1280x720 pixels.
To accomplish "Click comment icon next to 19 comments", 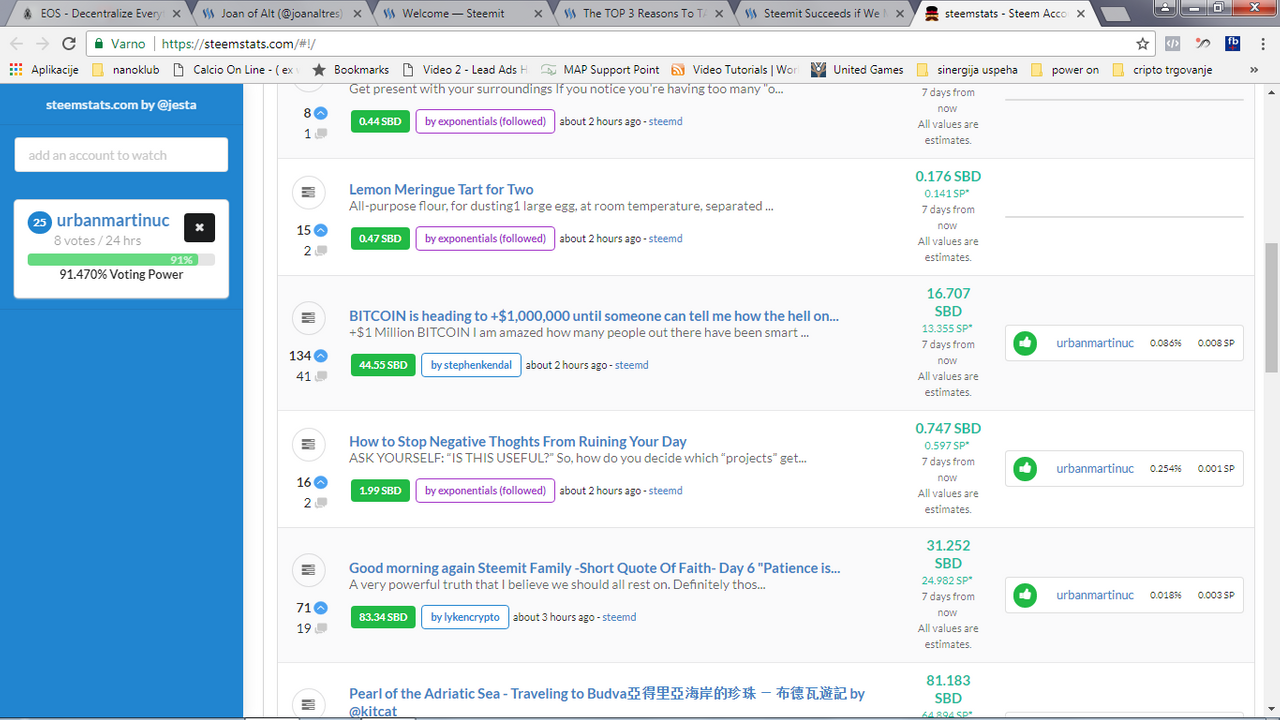I will 321,629.
